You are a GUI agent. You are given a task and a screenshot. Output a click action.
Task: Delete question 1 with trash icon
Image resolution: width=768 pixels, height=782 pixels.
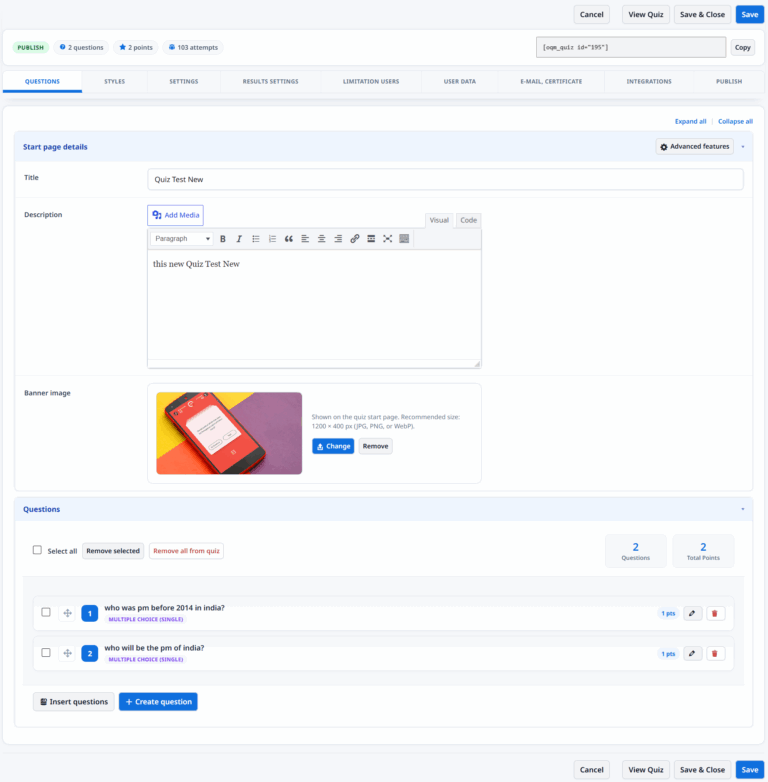[715, 613]
